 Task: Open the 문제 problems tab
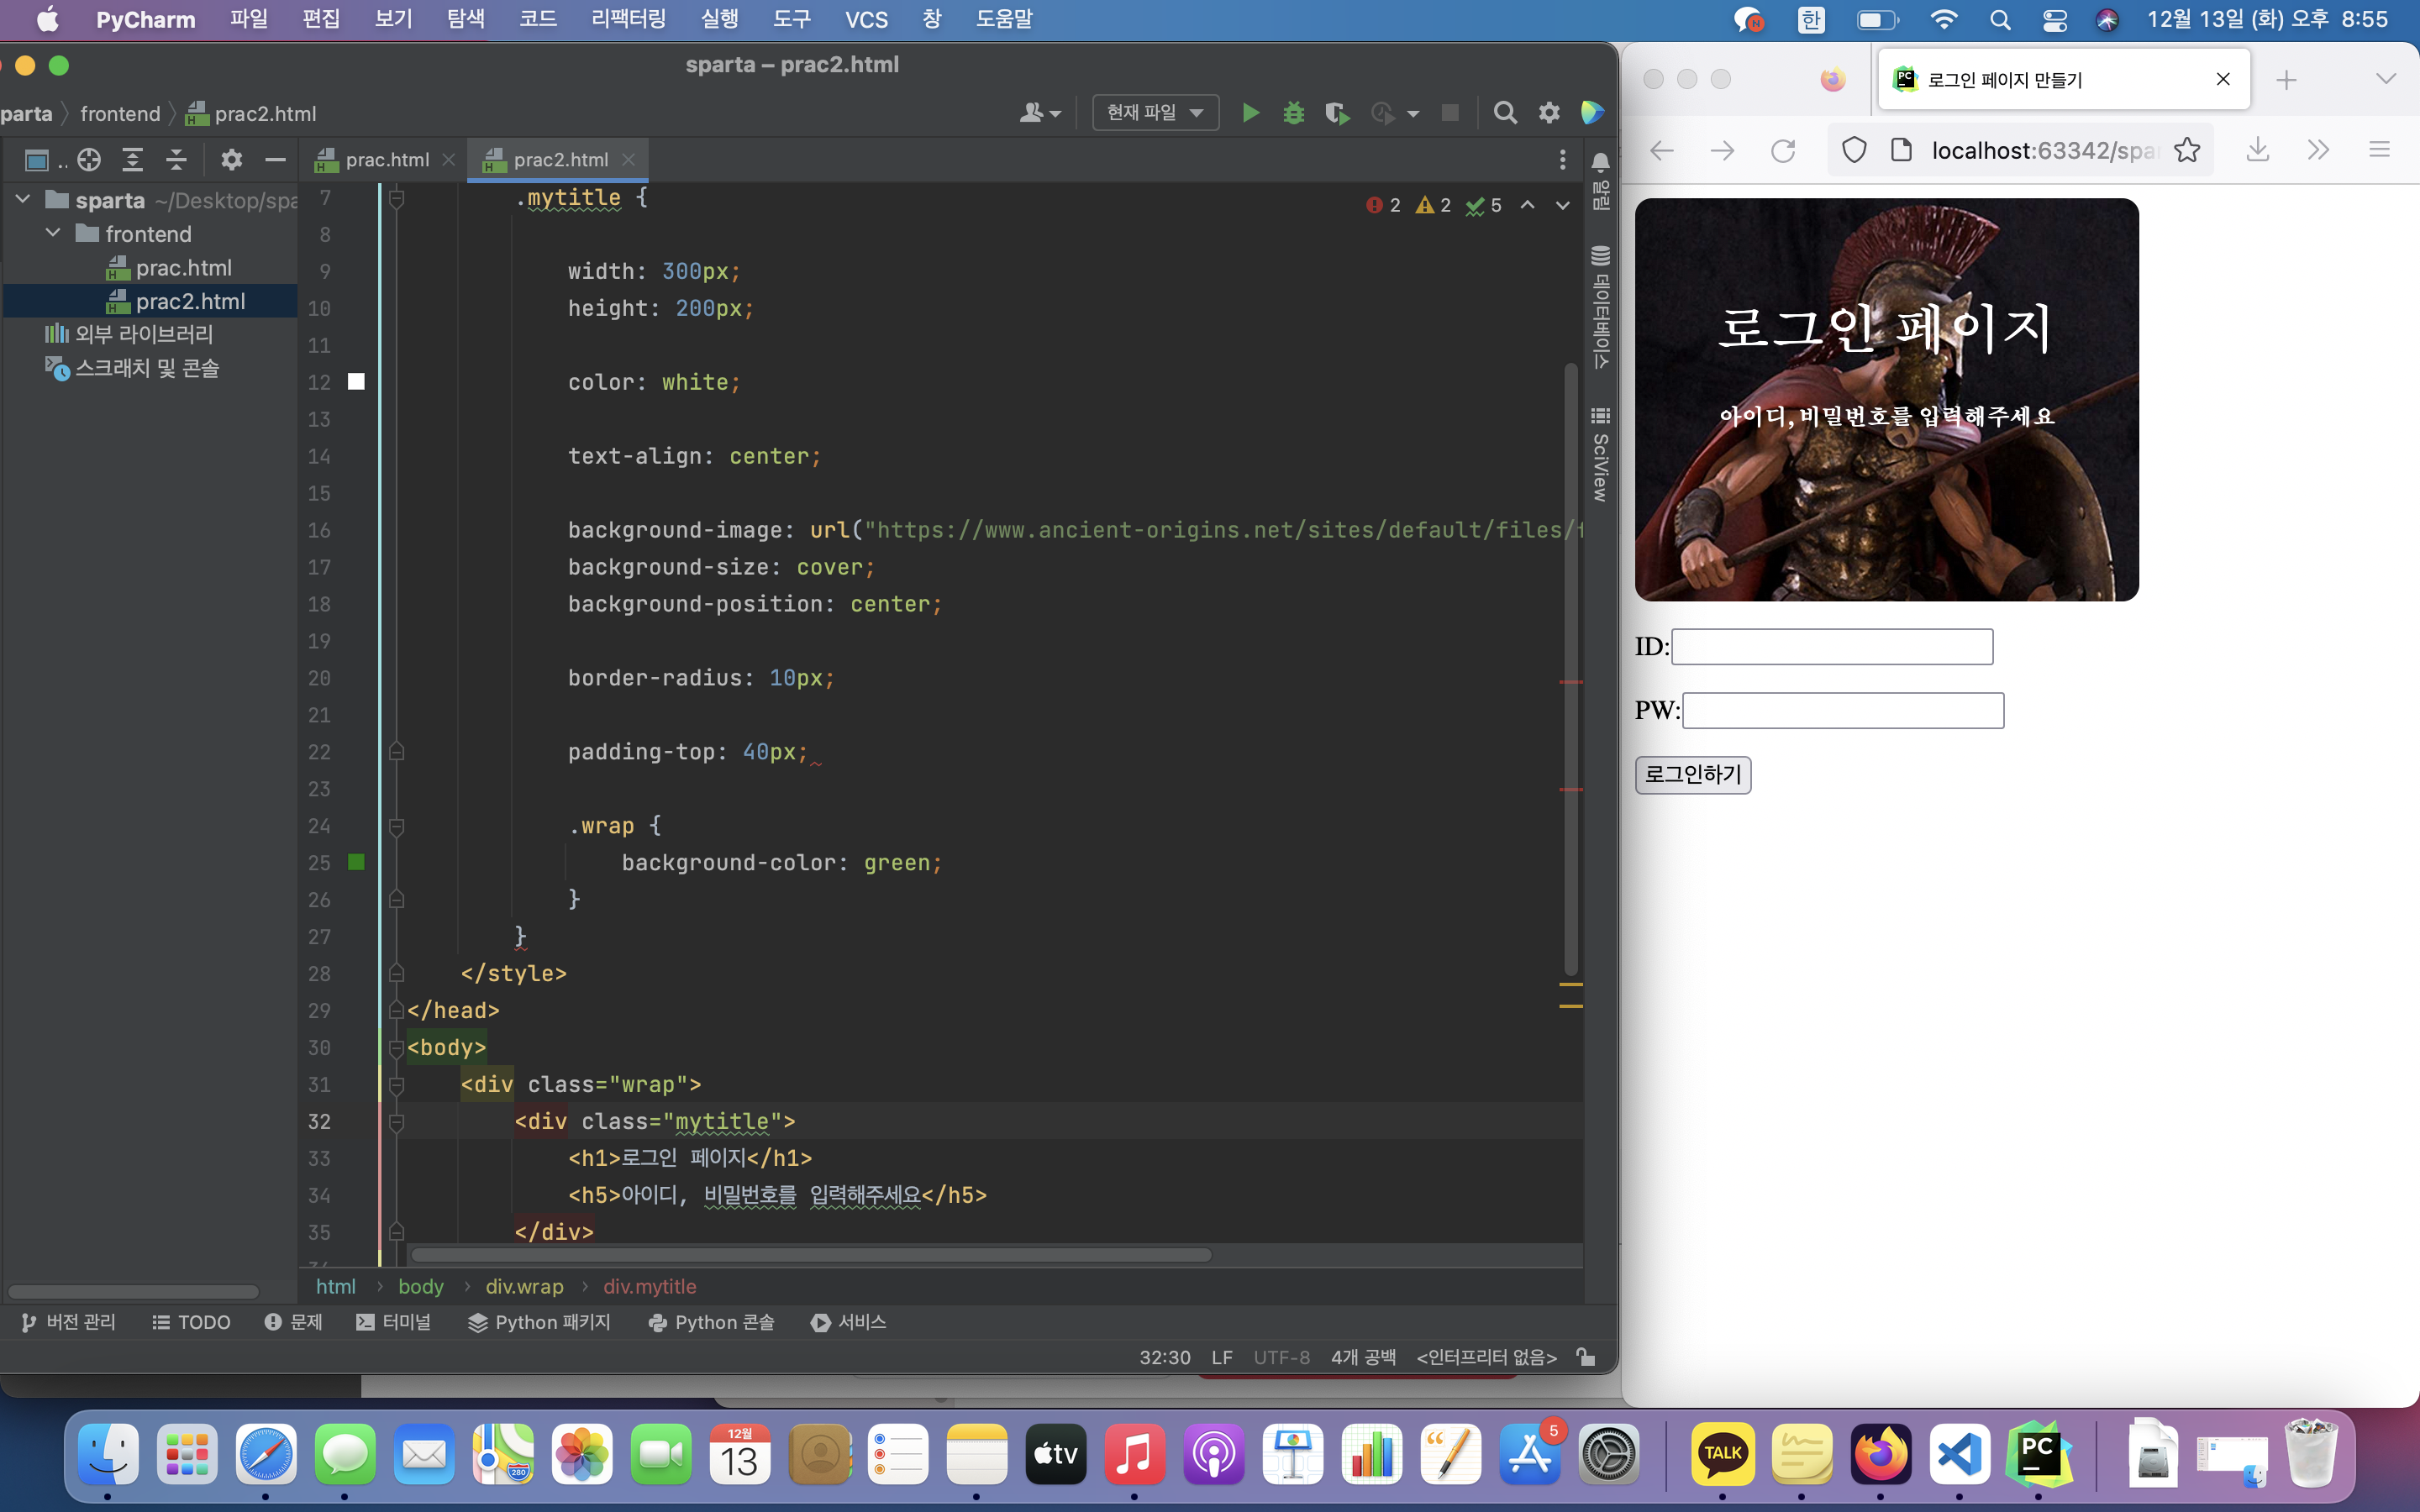coord(294,1322)
